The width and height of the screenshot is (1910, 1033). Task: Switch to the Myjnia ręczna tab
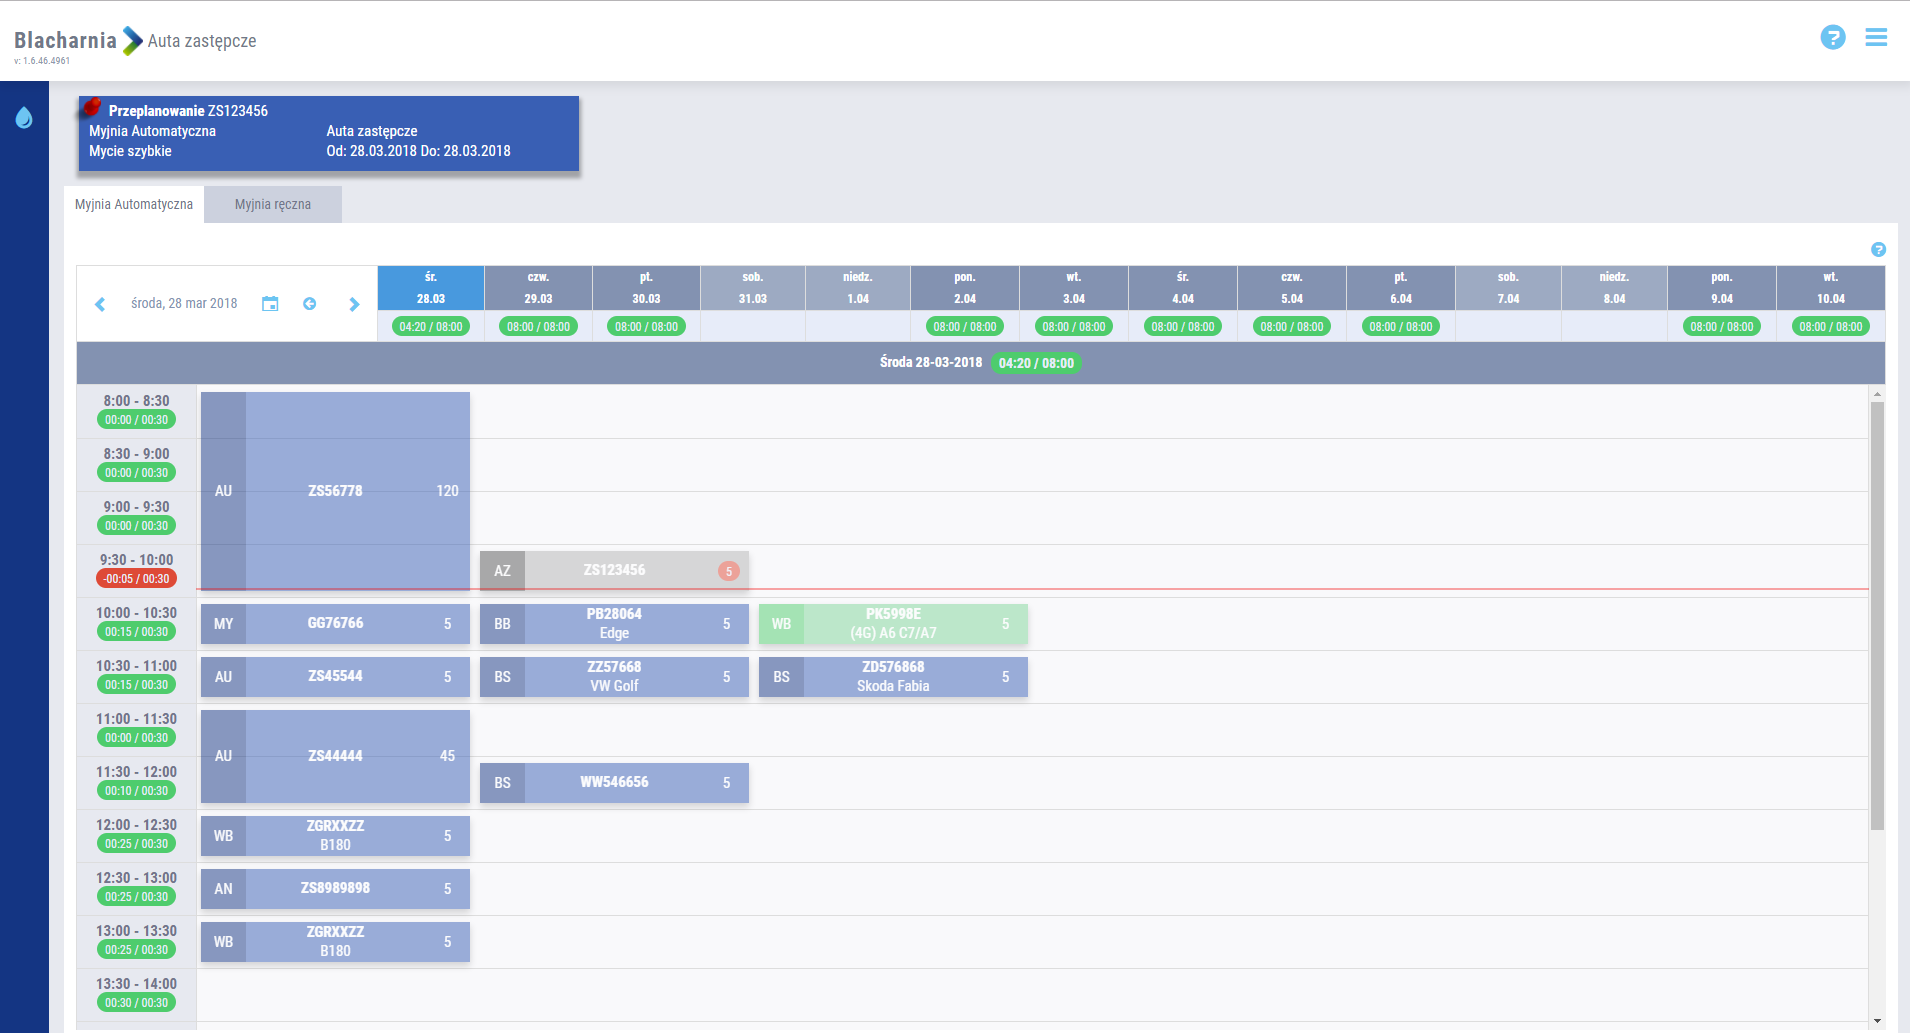[x=272, y=204]
